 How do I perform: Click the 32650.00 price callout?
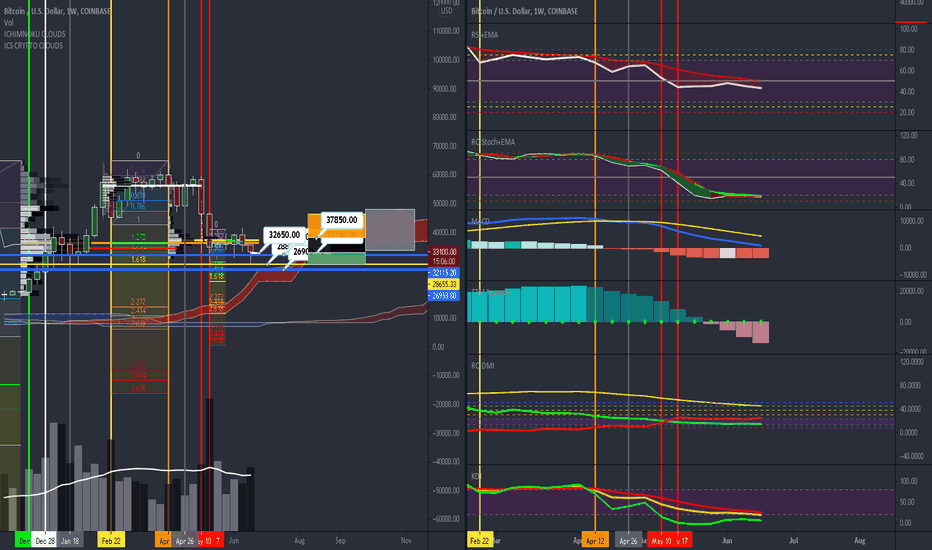coord(284,235)
